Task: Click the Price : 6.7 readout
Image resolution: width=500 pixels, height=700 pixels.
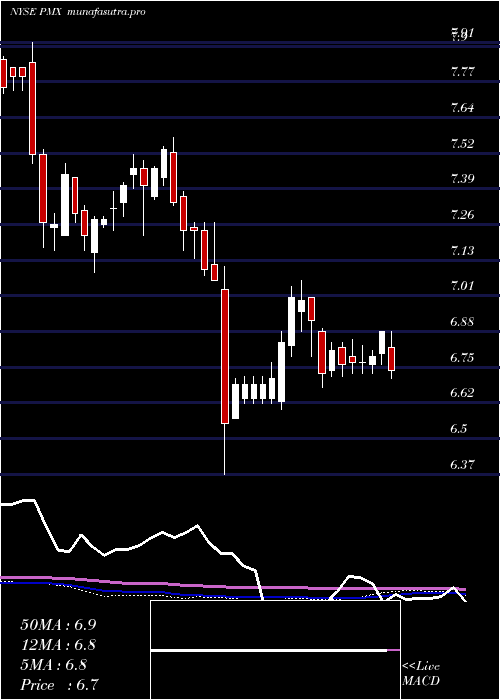Action: (59, 685)
